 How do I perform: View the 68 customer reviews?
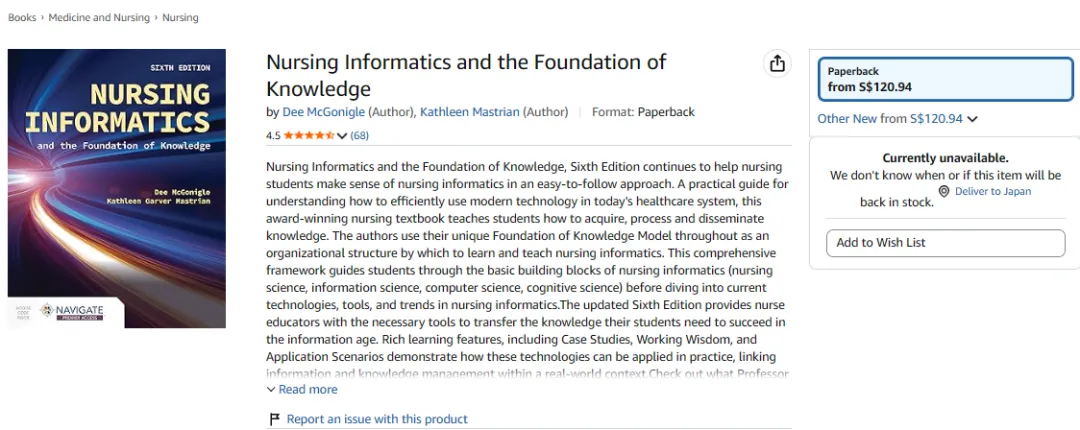360,136
